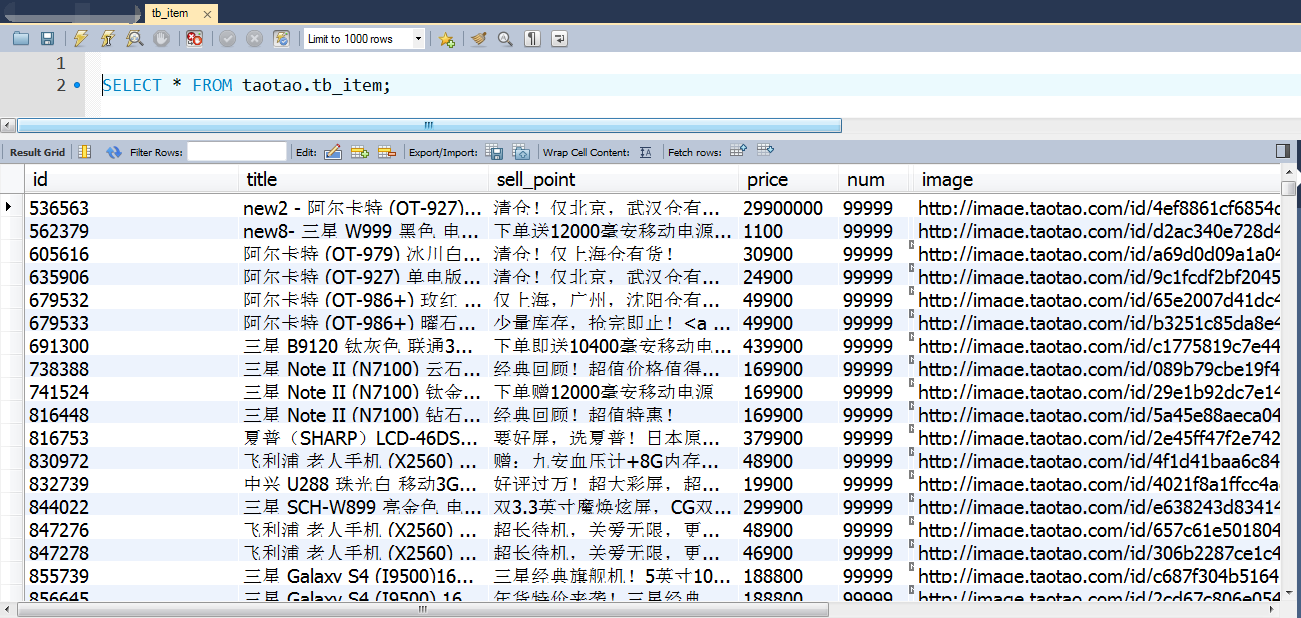
Task: Select title cell with SCH-W899
Action: click(364, 507)
